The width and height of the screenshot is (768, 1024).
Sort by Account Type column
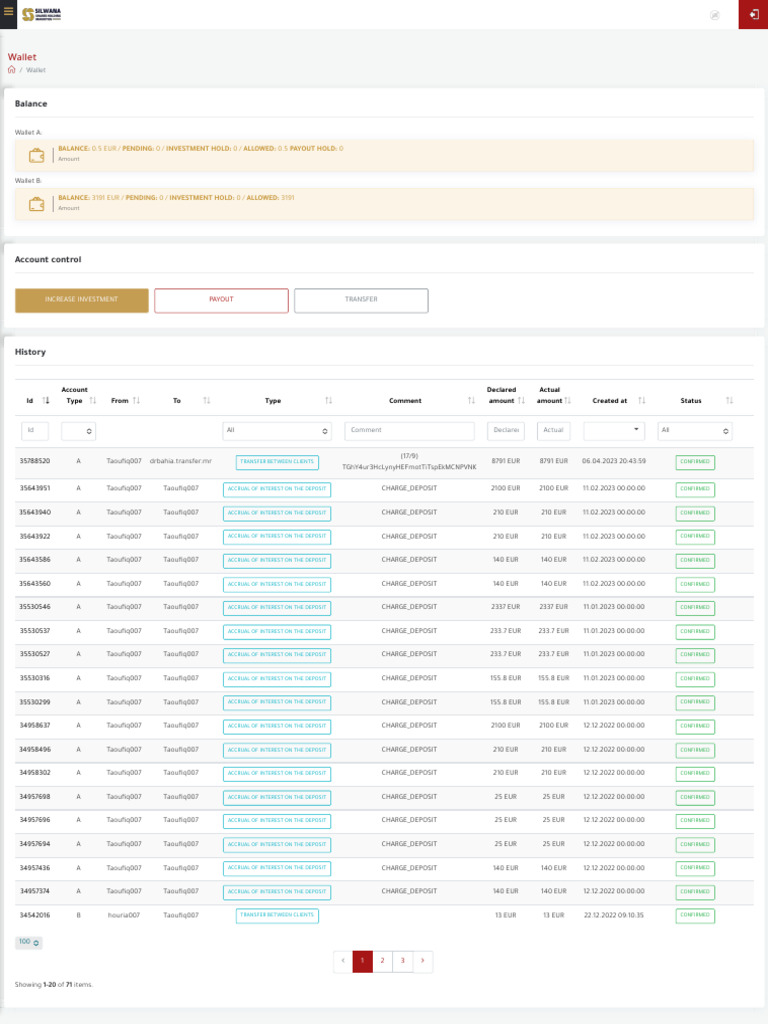[x=93, y=400]
